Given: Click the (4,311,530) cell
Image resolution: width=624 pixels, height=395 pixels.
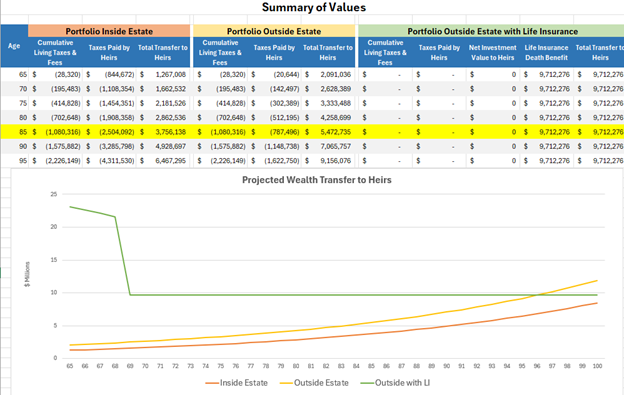Looking at the screenshot, I should coord(109,161).
